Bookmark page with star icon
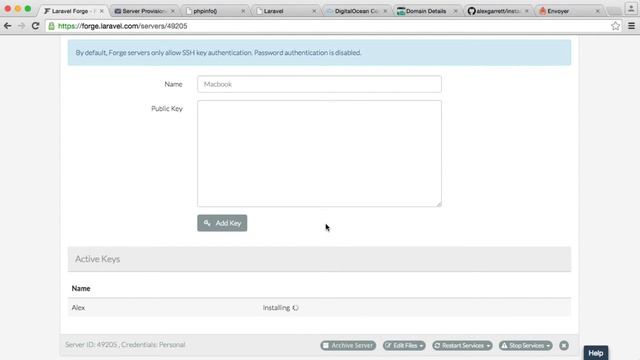Screen dimensions: 640x360 [615, 26]
